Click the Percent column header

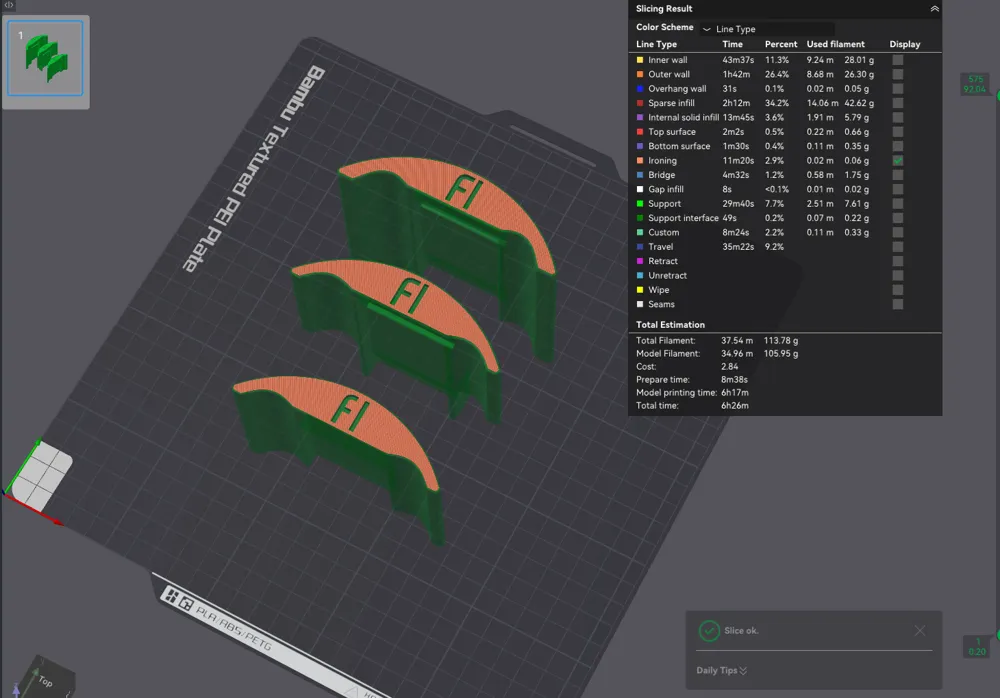point(781,44)
